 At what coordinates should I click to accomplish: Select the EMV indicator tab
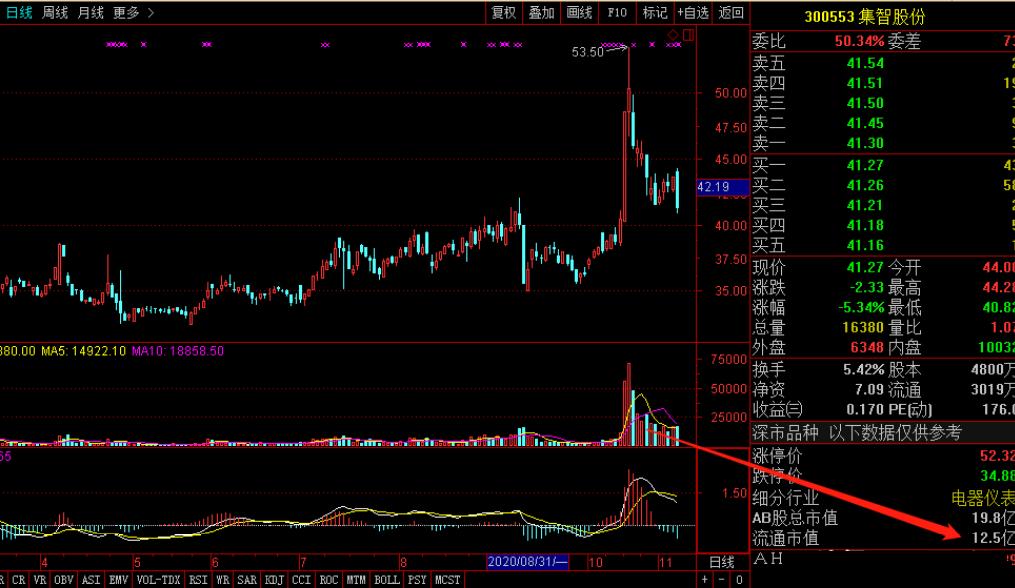(x=118, y=580)
